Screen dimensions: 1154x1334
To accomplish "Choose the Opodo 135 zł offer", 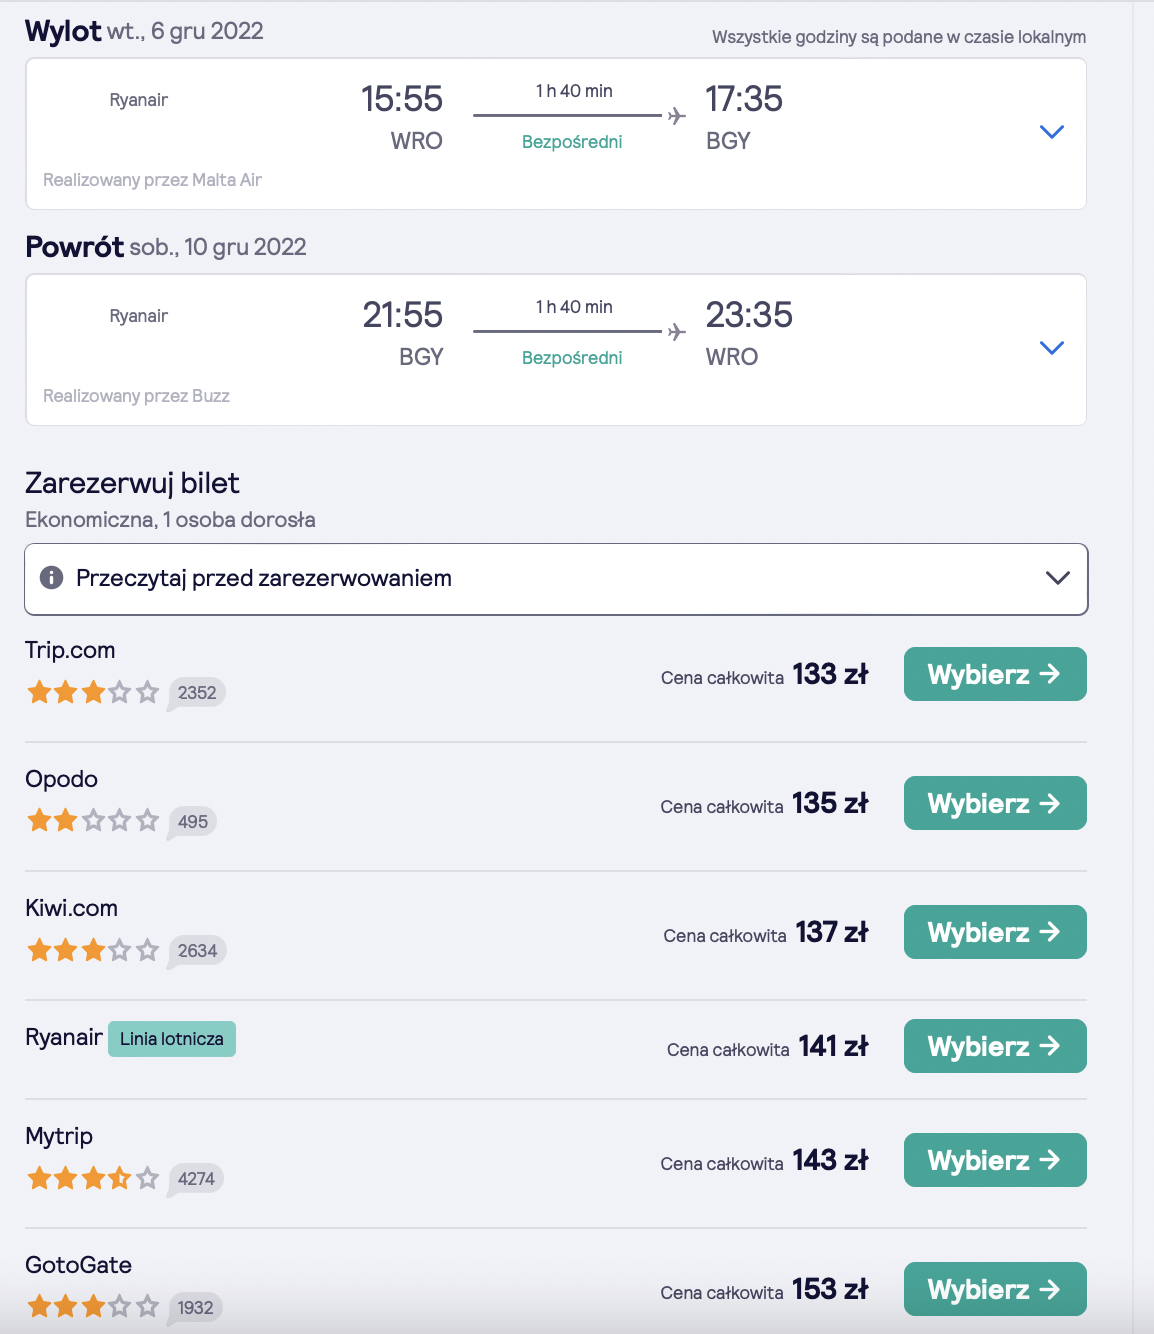I will [994, 803].
